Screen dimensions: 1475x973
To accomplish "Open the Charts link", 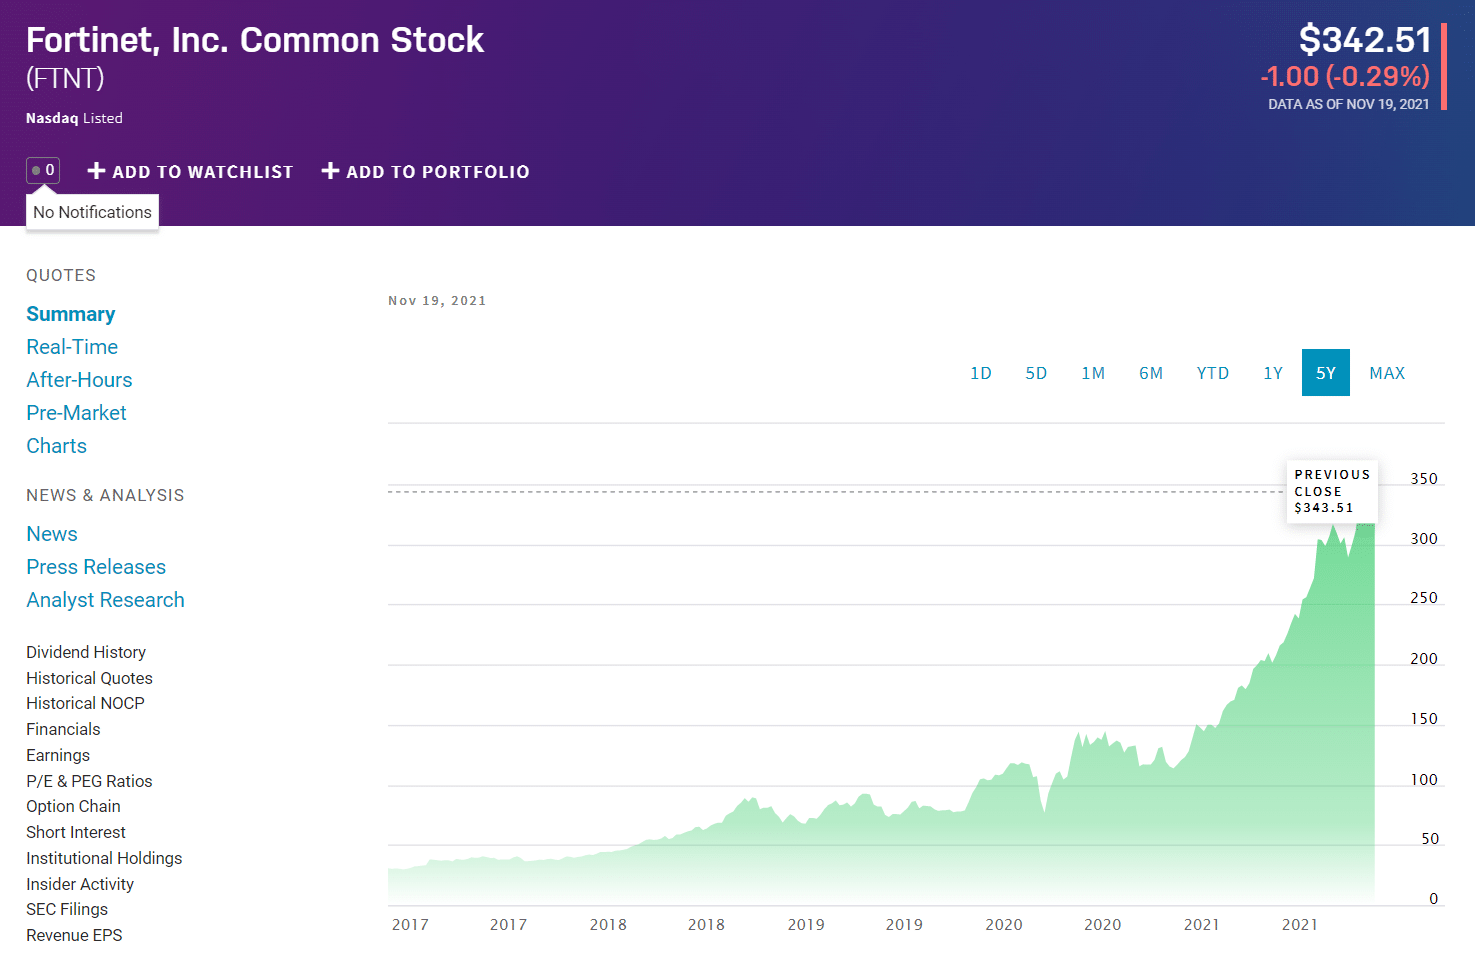I will coord(56,446).
